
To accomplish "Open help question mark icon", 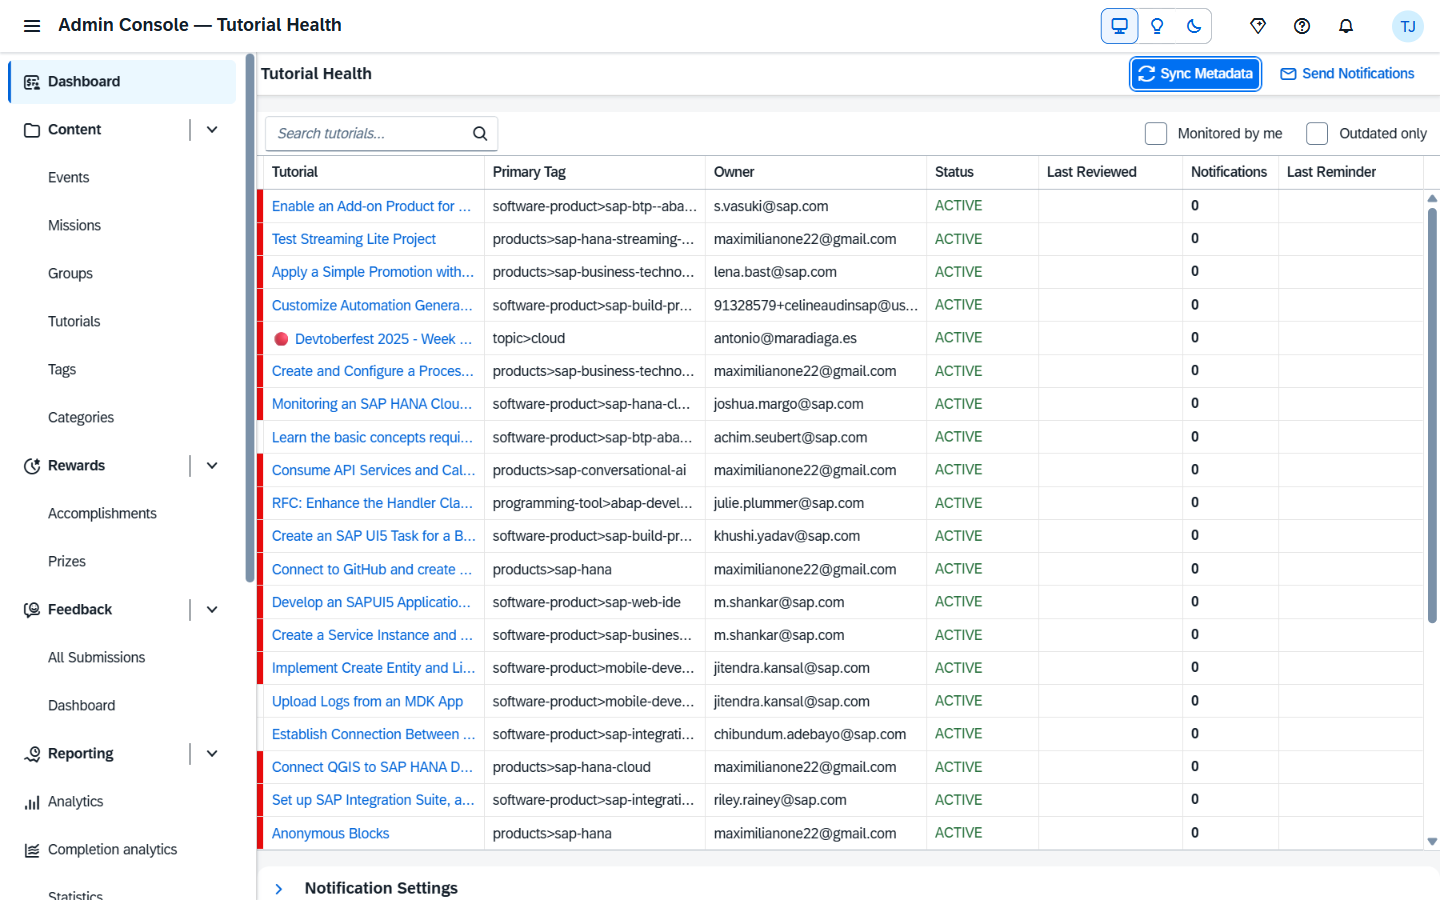I will click(x=1302, y=26).
